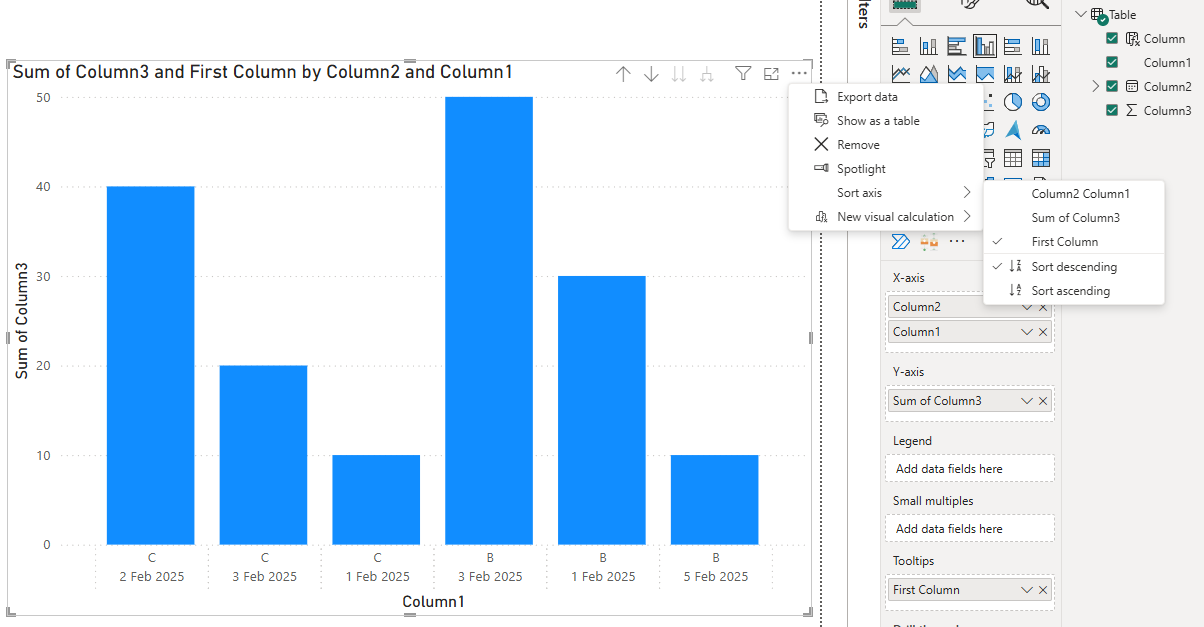Uncheck the Column field checkbox
Image resolution: width=1204 pixels, height=627 pixels.
pyautogui.click(x=1111, y=39)
